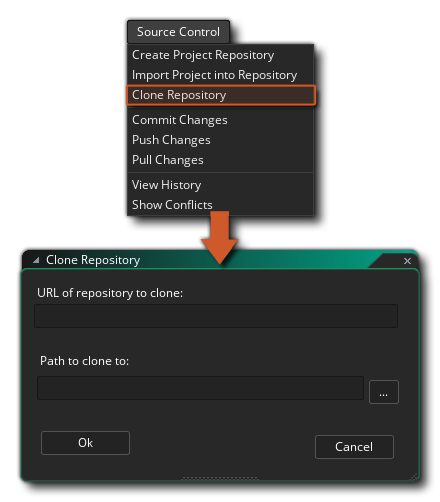The height and width of the screenshot is (502, 440).
Task: Close the Clone Repository dialog
Action: tap(407, 261)
